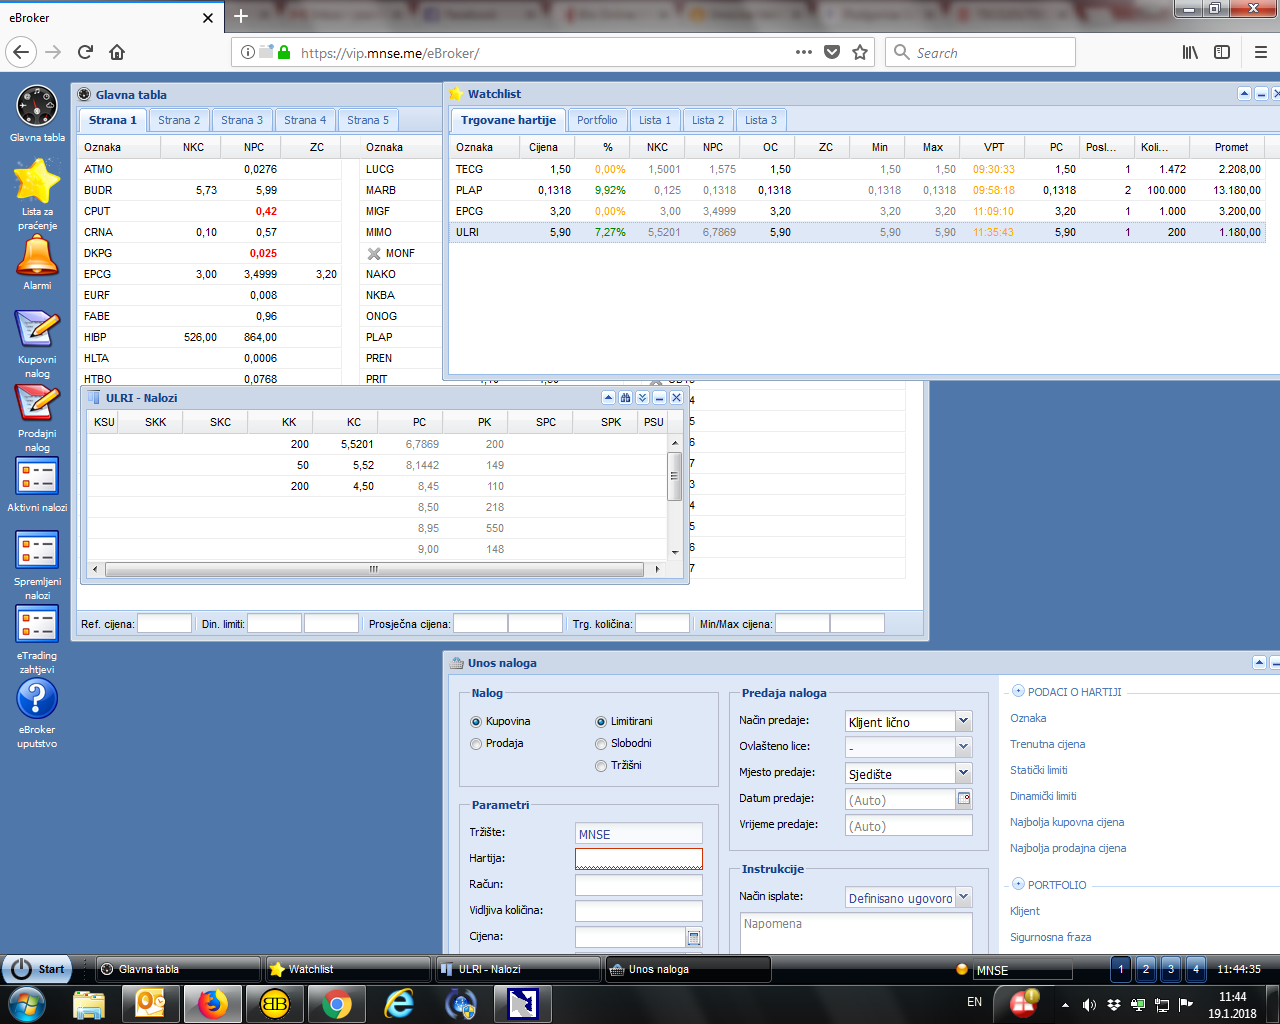Switch to Strana 2 tab
The image size is (1280, 1024).
(x=179, y=120)
